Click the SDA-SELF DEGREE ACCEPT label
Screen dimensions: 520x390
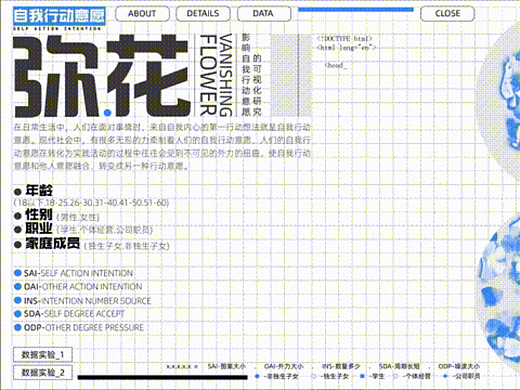coord(74,314)
